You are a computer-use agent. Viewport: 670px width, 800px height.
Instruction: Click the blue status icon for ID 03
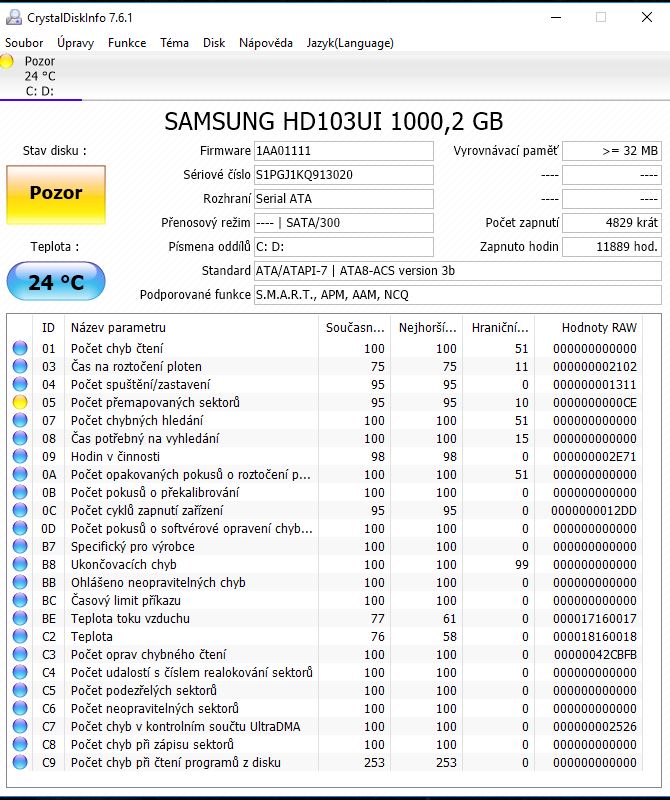(x=20, y=366)
